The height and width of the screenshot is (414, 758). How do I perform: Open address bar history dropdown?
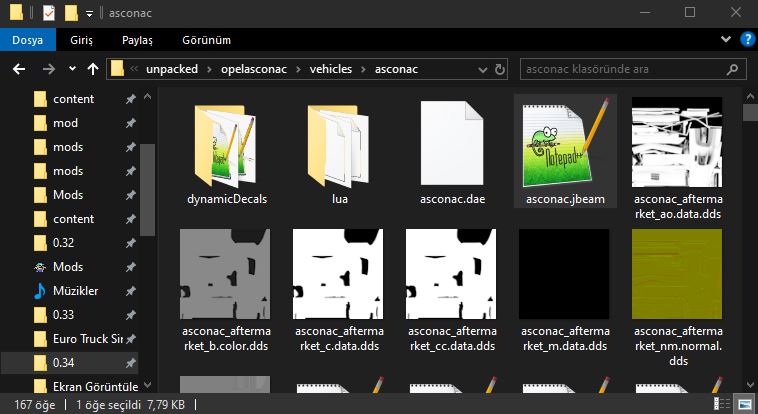(482, 70)
